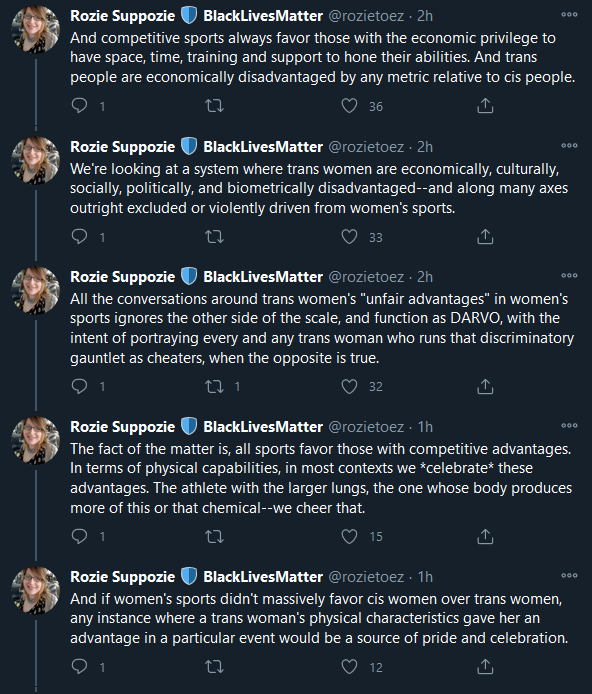Retweet the DARVO tweet with 1 retweet

pos(215,386)
